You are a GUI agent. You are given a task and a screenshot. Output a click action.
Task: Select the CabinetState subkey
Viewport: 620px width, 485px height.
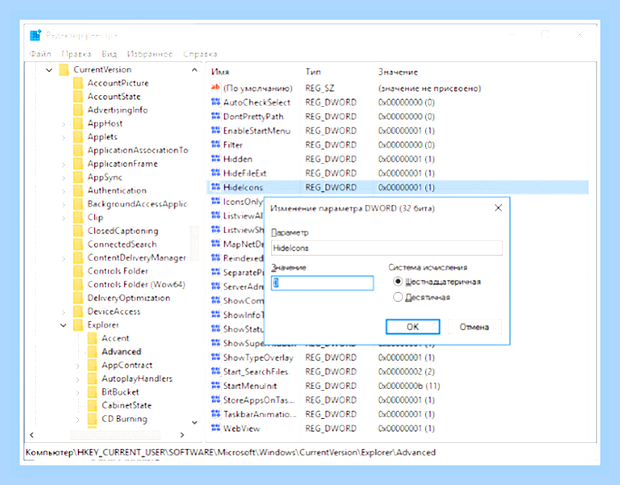(127, 406)
